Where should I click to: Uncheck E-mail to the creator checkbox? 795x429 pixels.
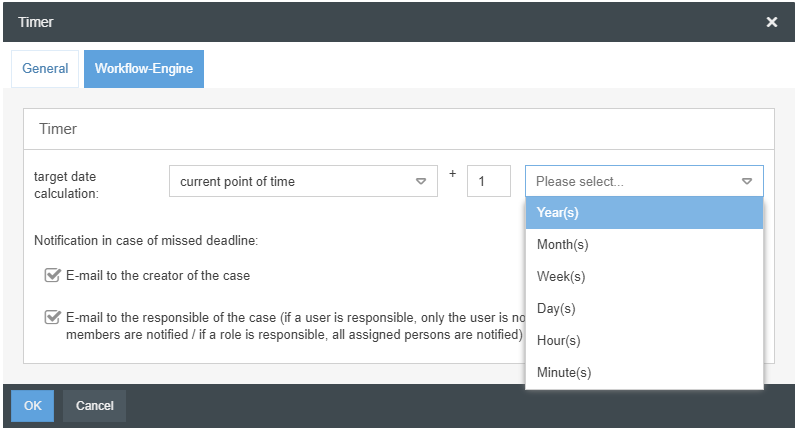(53, 275)
